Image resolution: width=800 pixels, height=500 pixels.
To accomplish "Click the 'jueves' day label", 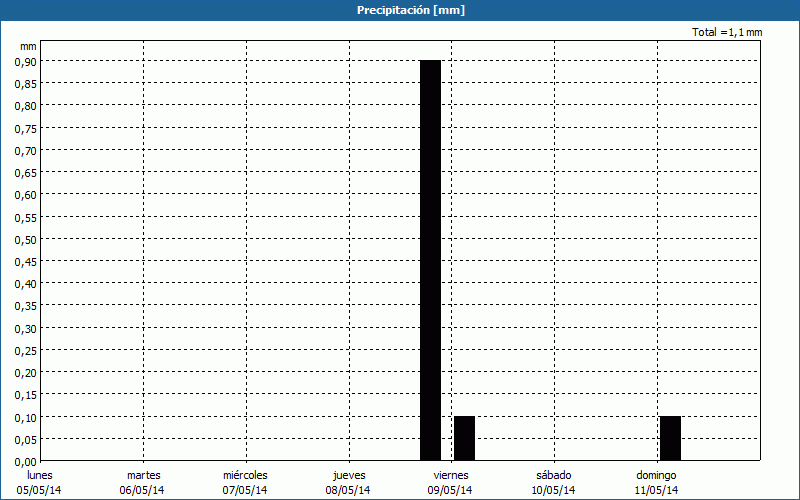I will 348,475.
